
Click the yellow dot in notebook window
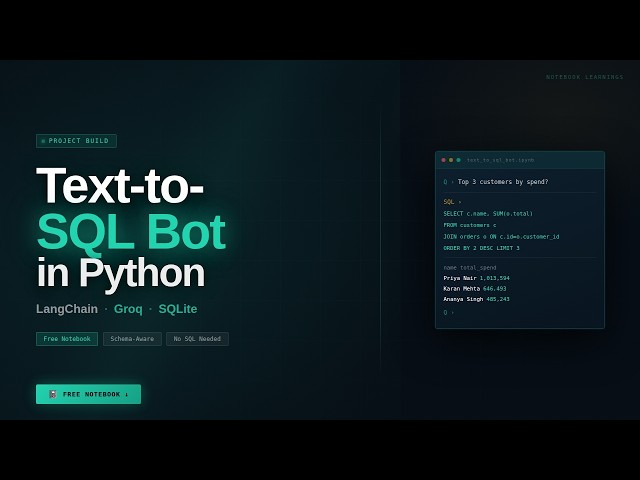point(451,160)
